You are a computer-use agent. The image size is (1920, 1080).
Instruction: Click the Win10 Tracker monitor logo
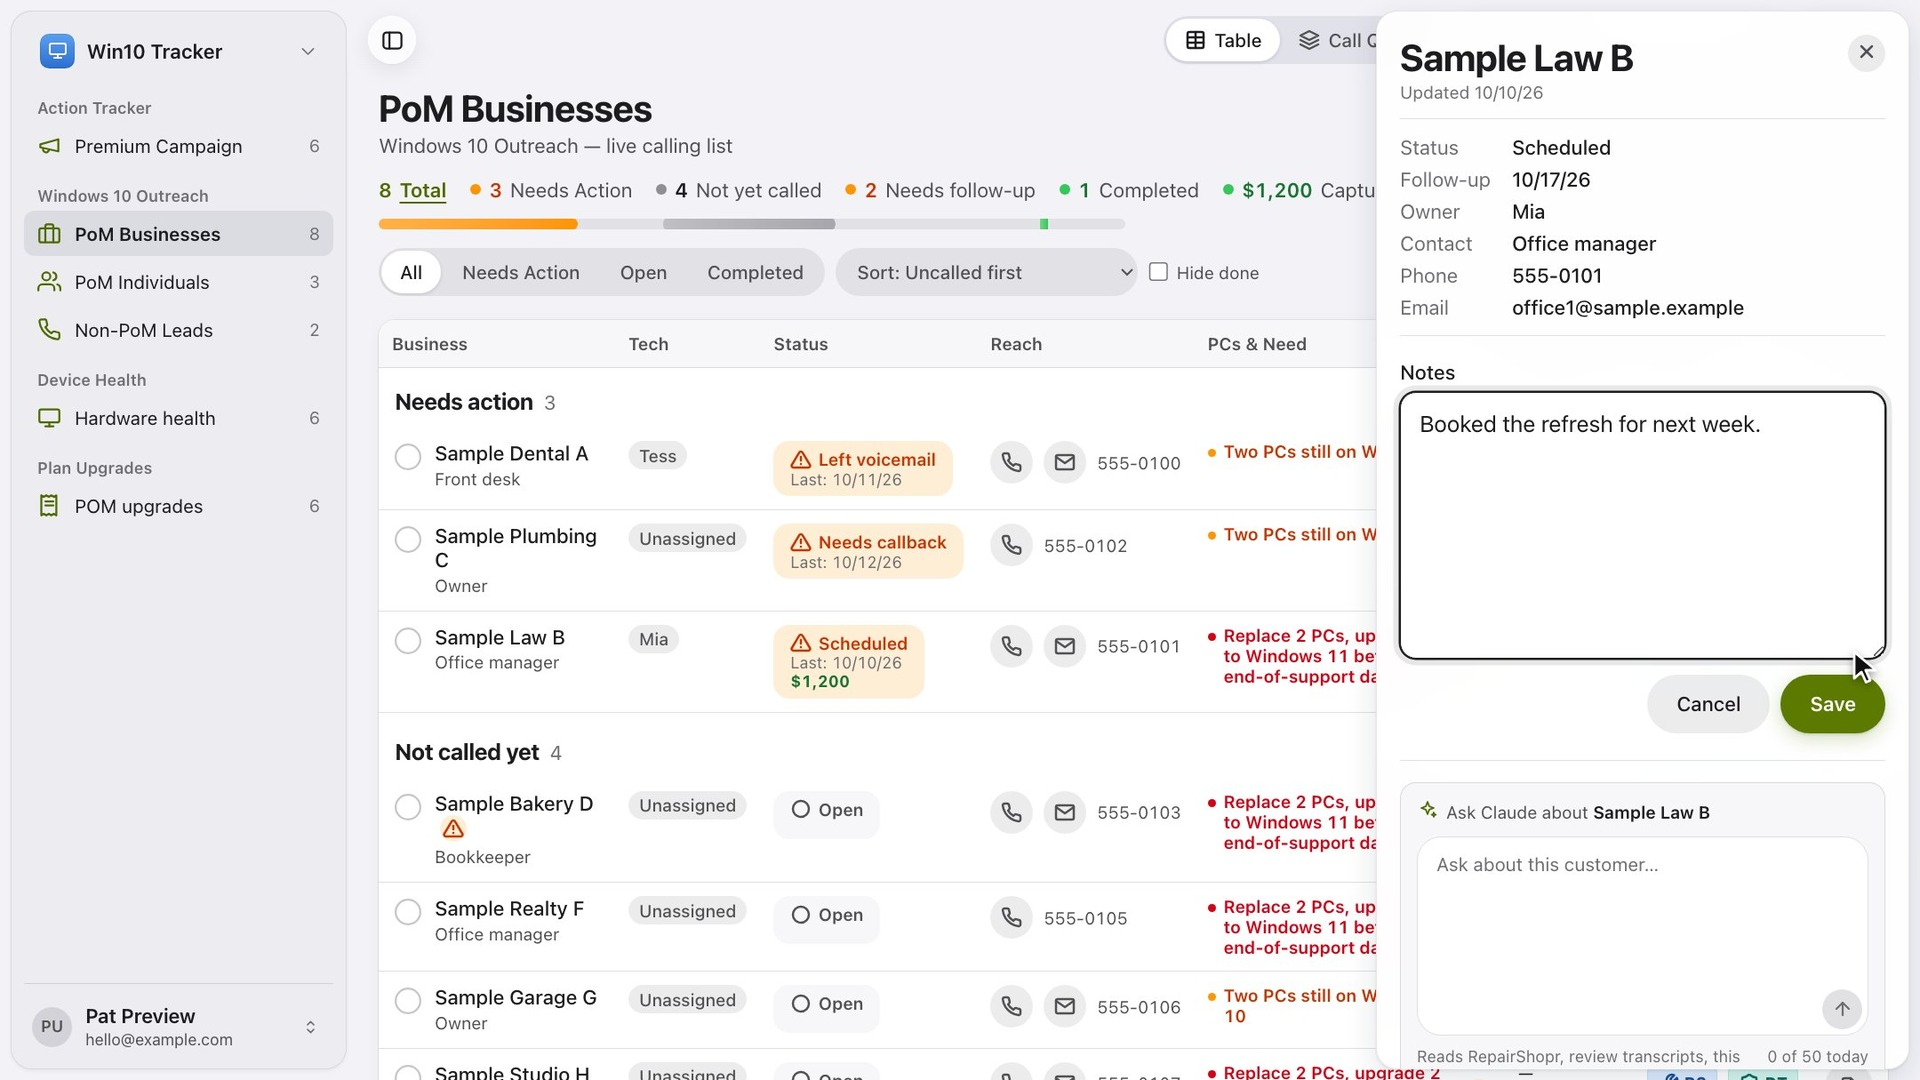(x=57, y=51)
